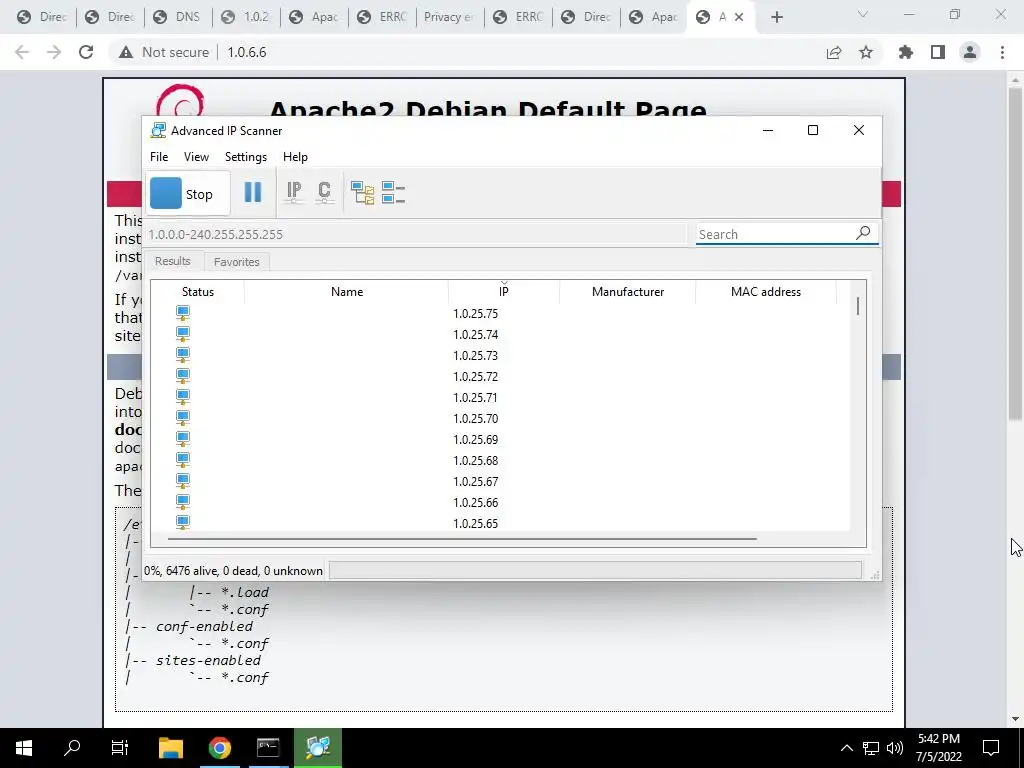Open the Chrome tab search chevron
The height and width of the screenshot is (768, 1024).
(863, 14)
